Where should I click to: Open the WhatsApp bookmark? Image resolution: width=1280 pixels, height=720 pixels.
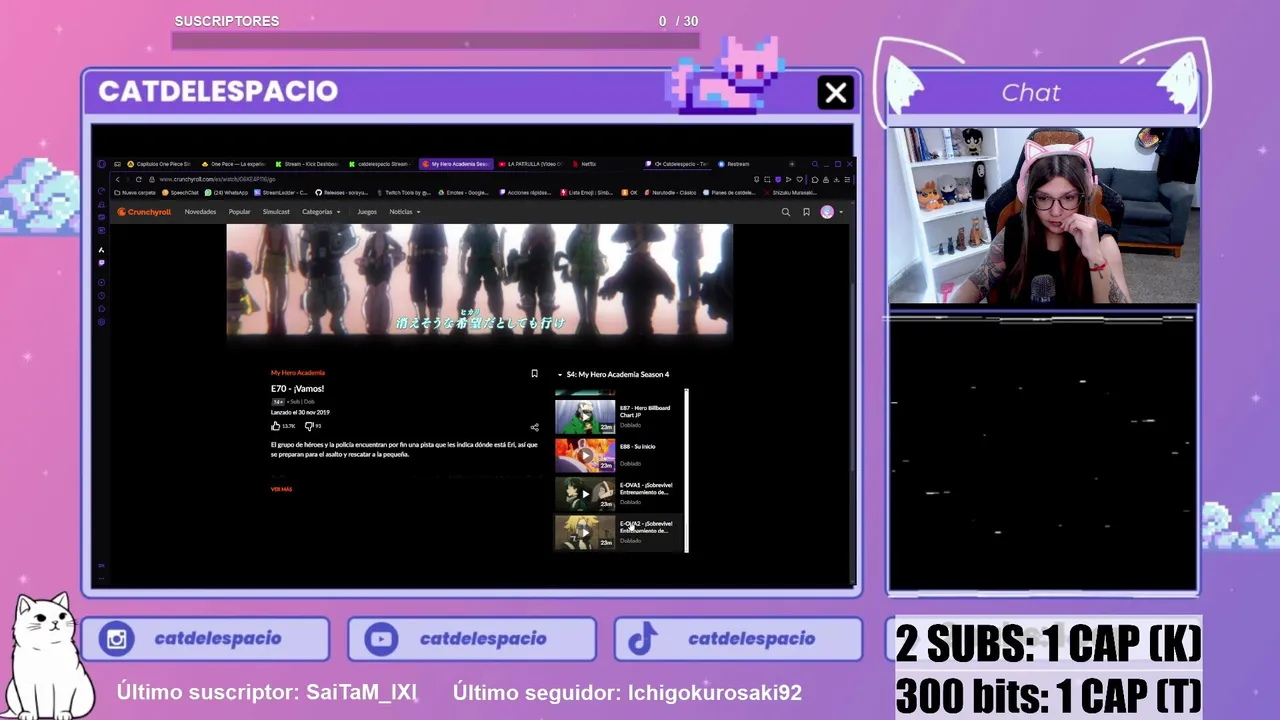tap(226, 192)
